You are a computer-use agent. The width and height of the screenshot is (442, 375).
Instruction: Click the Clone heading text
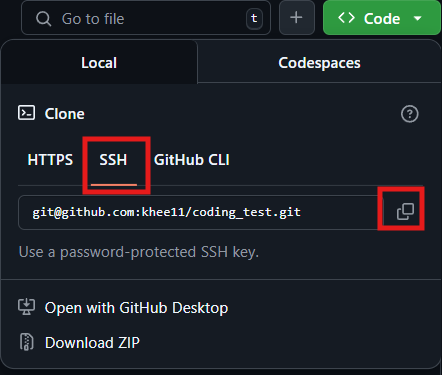(x=65, y=114)
